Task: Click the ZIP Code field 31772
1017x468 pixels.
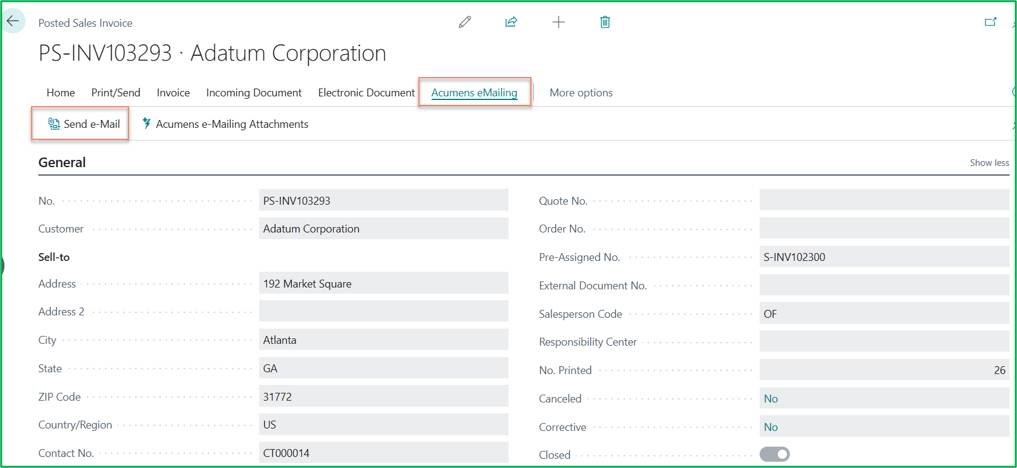Action: pos(383,397)
